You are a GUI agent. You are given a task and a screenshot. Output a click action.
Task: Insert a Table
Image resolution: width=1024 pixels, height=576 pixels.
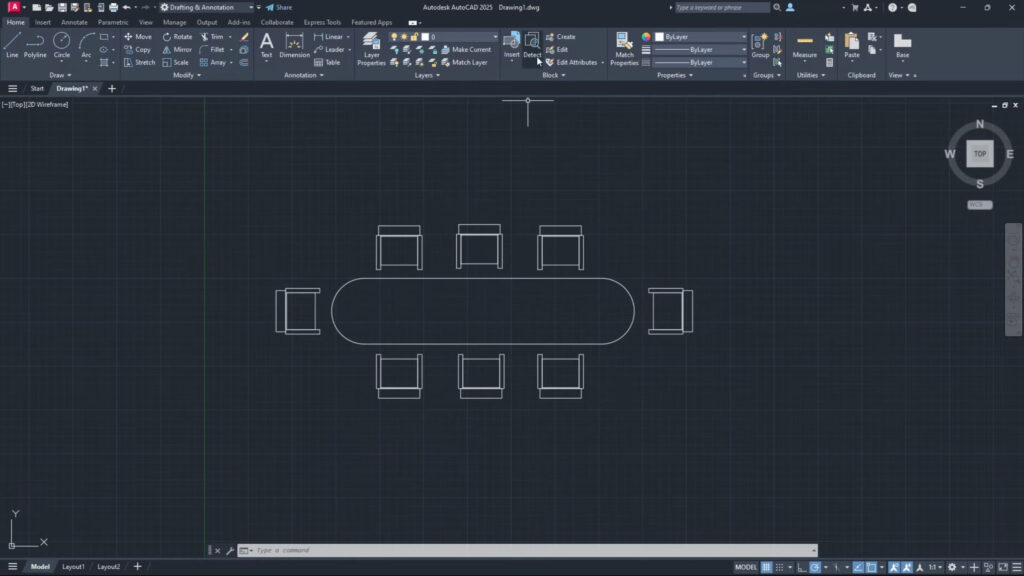(x=327, y=63)
